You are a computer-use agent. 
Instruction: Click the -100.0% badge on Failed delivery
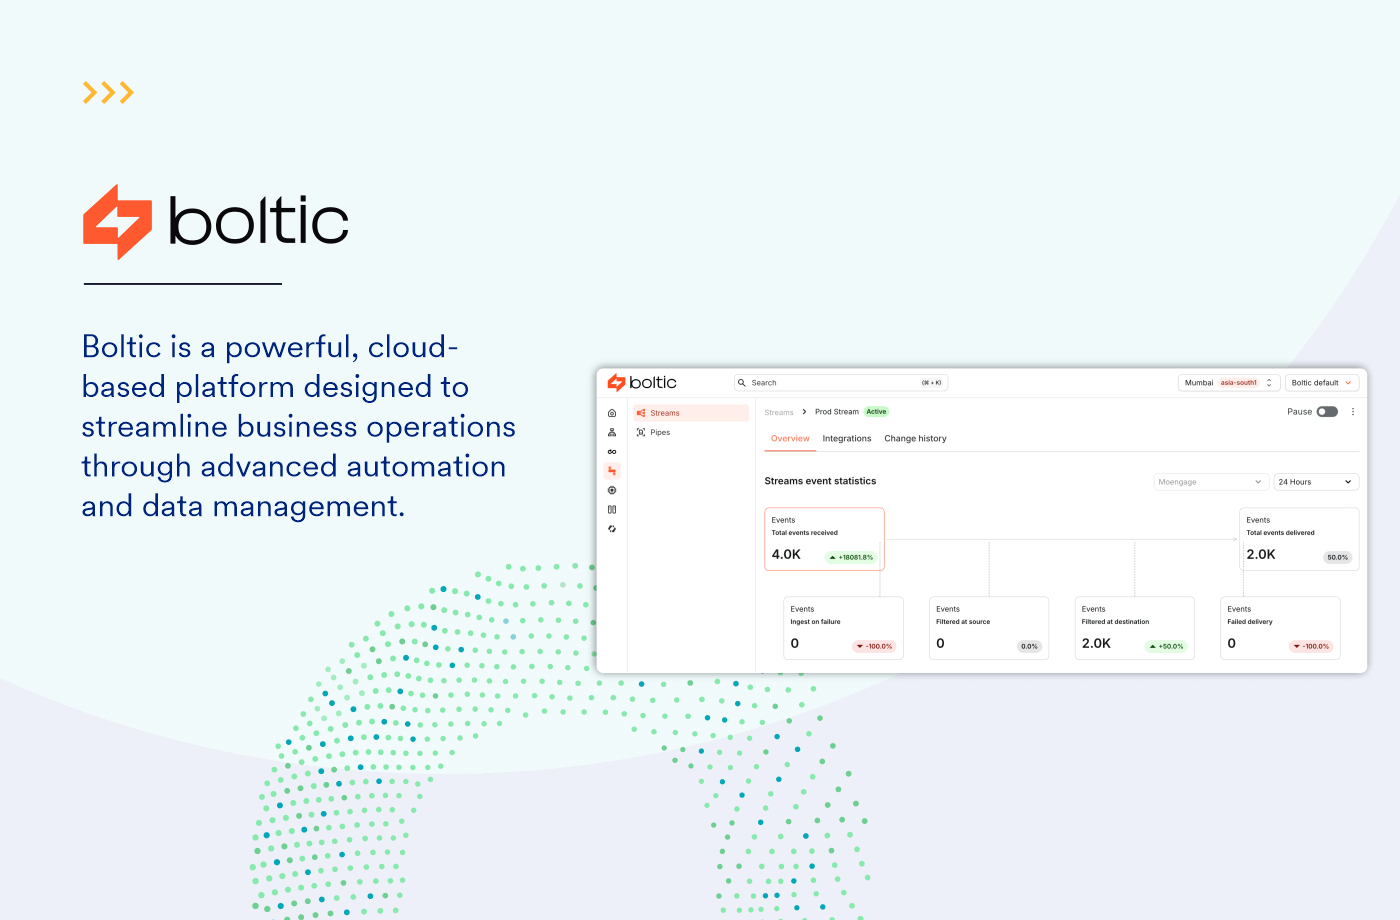tap(1311, 647)
